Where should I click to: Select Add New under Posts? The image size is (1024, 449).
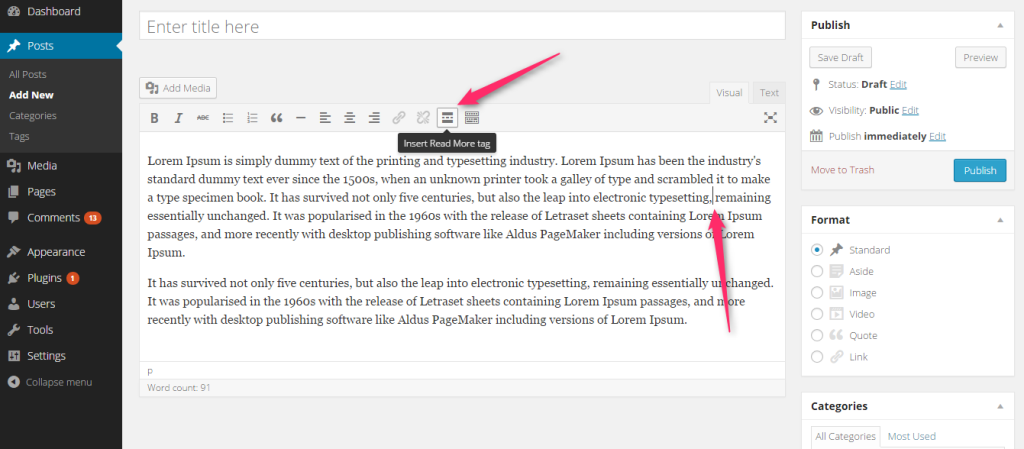coord(31,95)
